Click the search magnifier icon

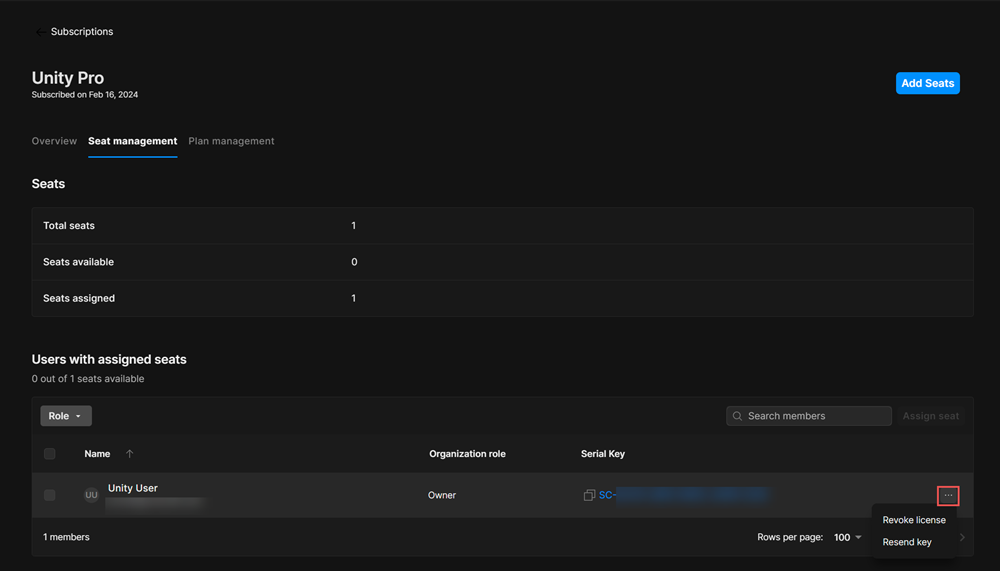(737, 416)
